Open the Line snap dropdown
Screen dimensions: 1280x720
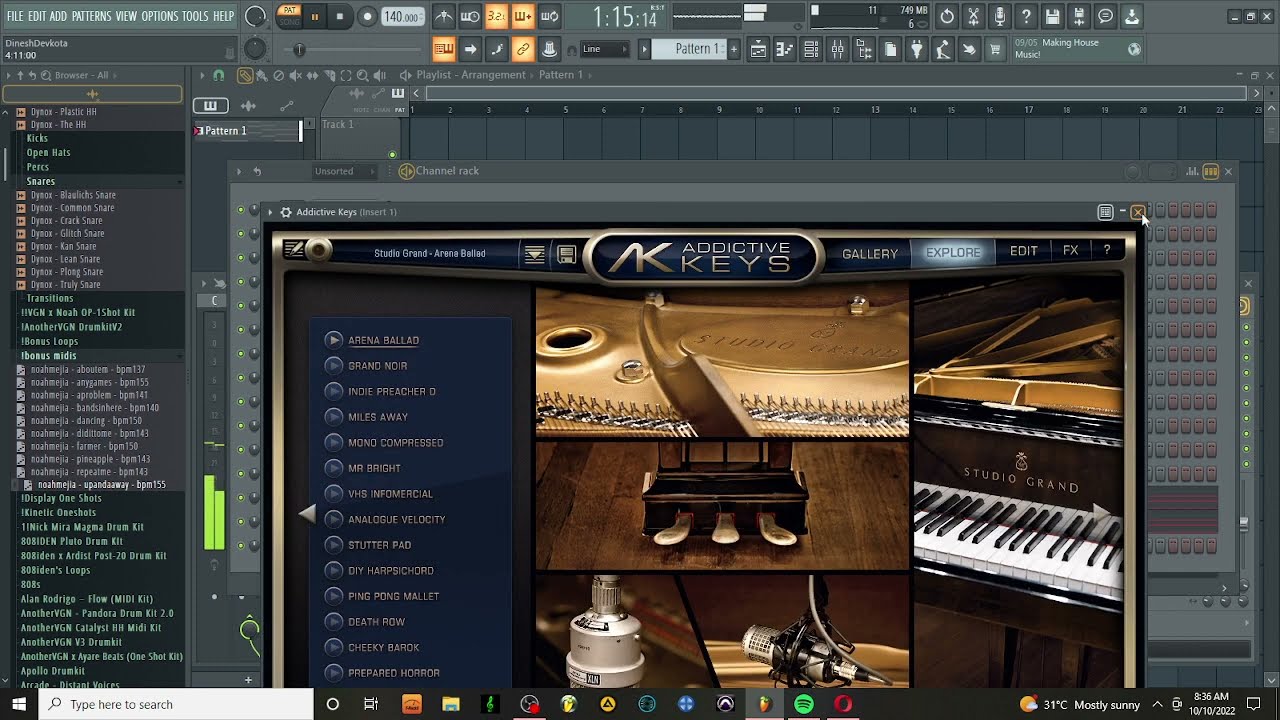pos(604,49)
